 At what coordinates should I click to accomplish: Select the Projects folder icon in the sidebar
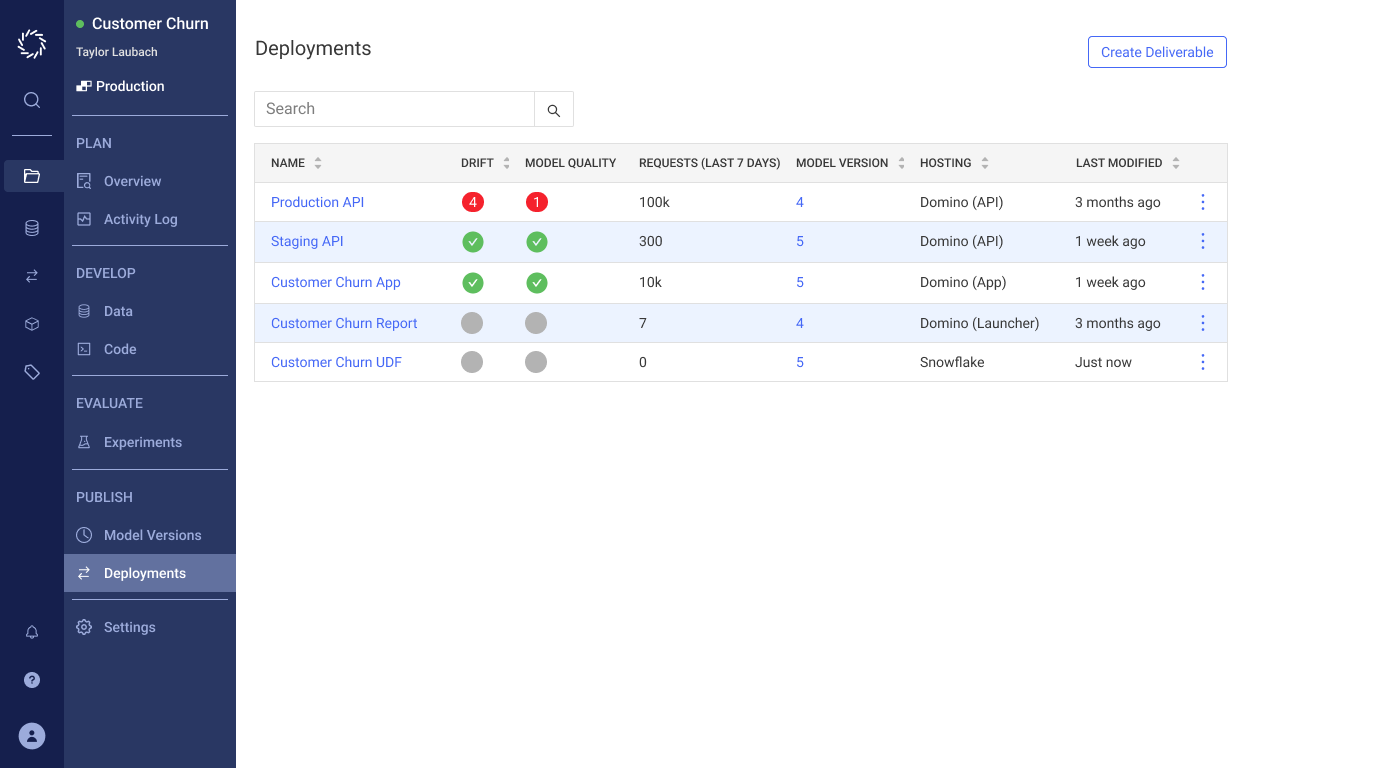[x=31, y=175]
